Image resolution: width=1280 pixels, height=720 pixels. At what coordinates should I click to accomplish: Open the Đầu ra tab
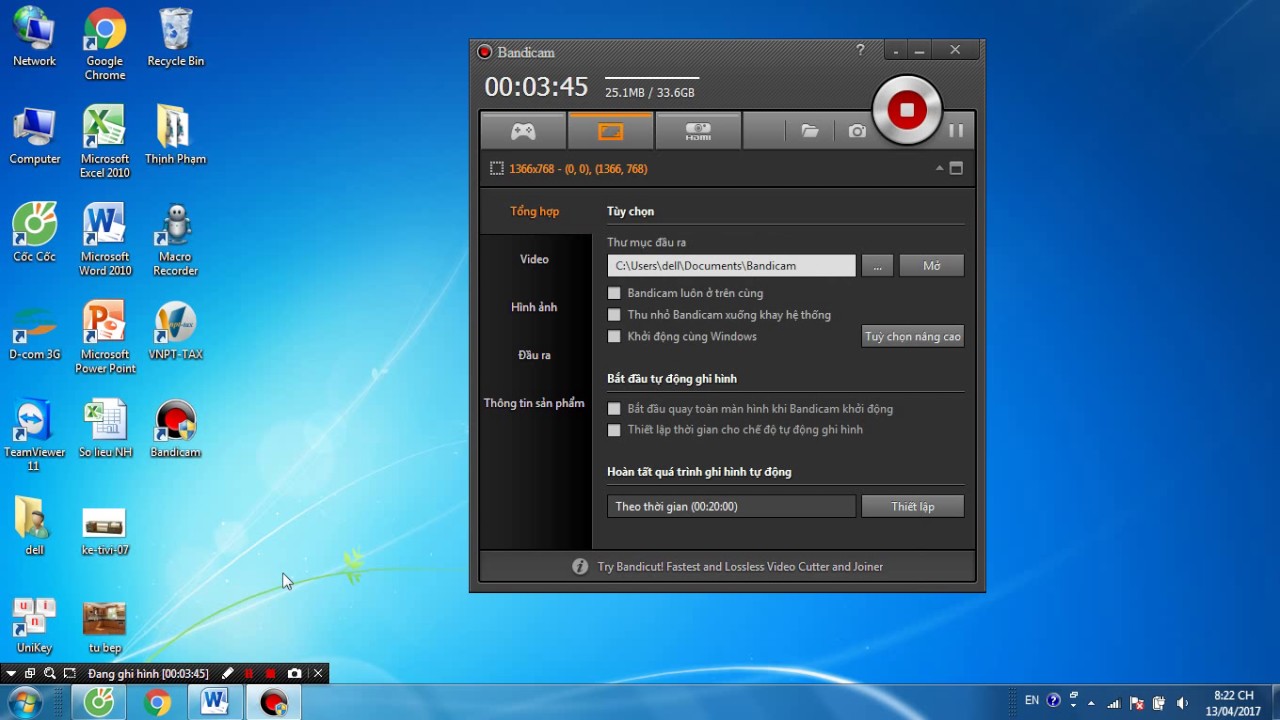(x=535, y=355)
